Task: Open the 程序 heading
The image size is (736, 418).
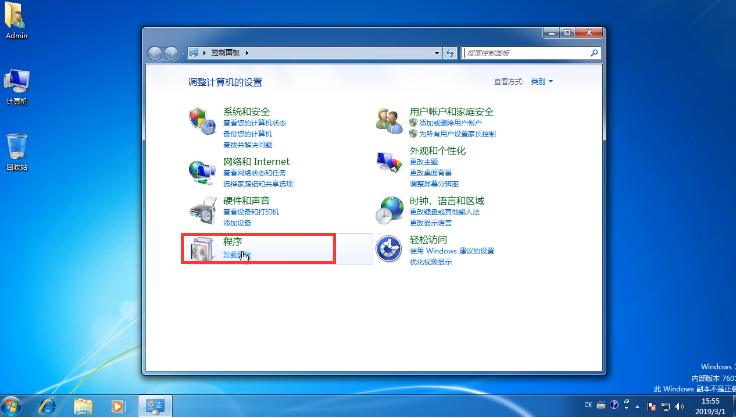Action: pos(232,242)
